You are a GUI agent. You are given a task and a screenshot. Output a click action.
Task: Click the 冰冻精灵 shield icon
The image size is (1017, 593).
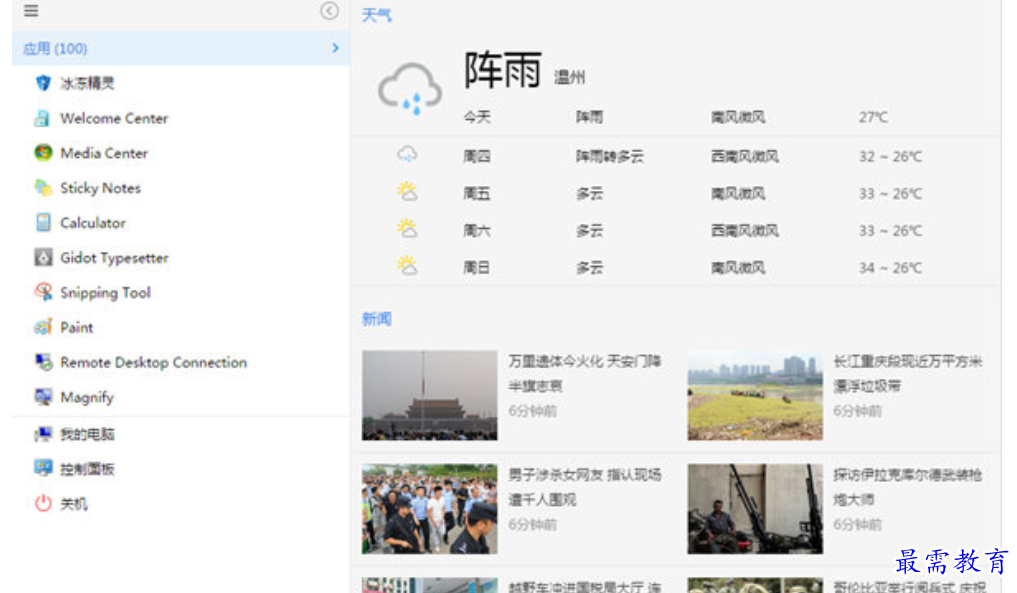tap(43, 83)
